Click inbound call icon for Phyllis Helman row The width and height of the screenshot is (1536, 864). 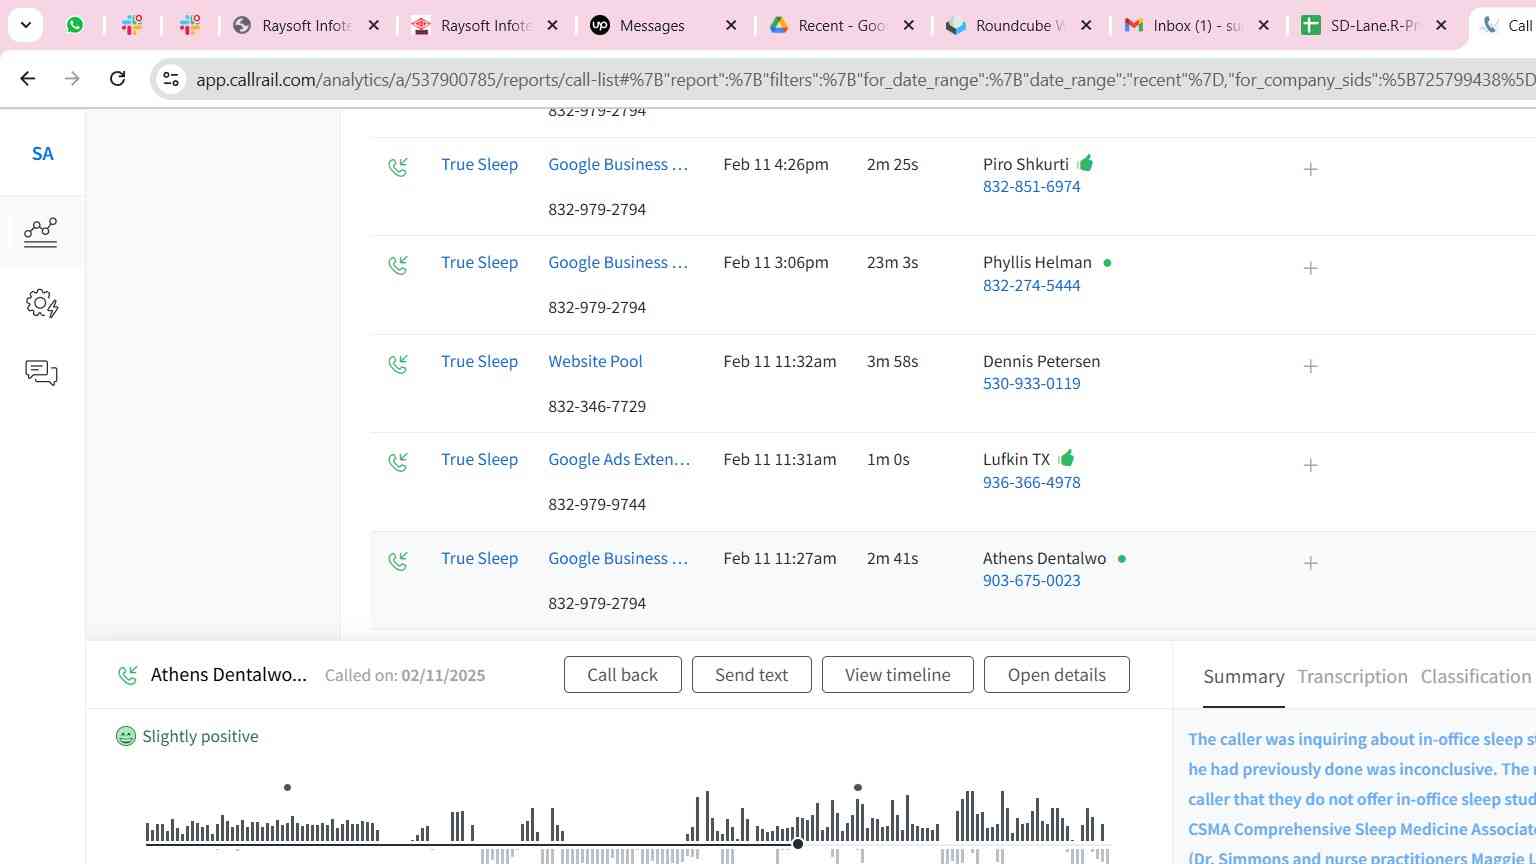(398, 265)
